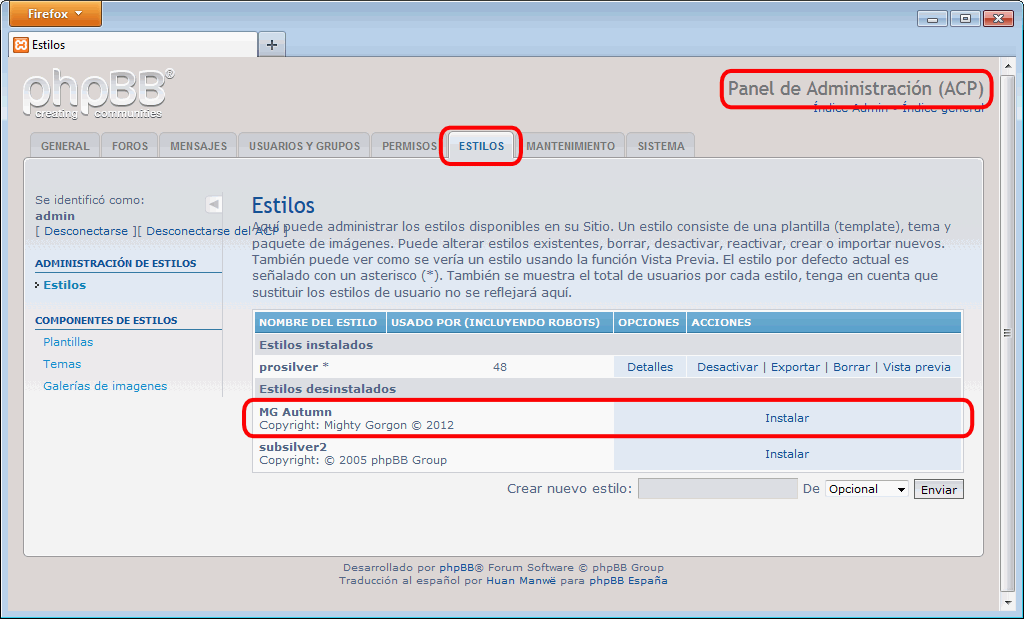The width and height of the screenshot is (1024, 619).
Task: Switch to the MENSAJES tab
Action: pyautogui.click(x=198, y=146)
